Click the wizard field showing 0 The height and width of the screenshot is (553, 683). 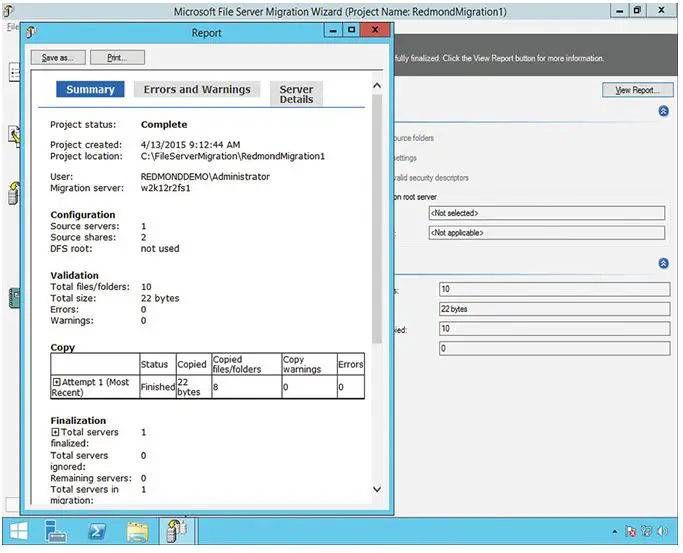tap(555, 348)
